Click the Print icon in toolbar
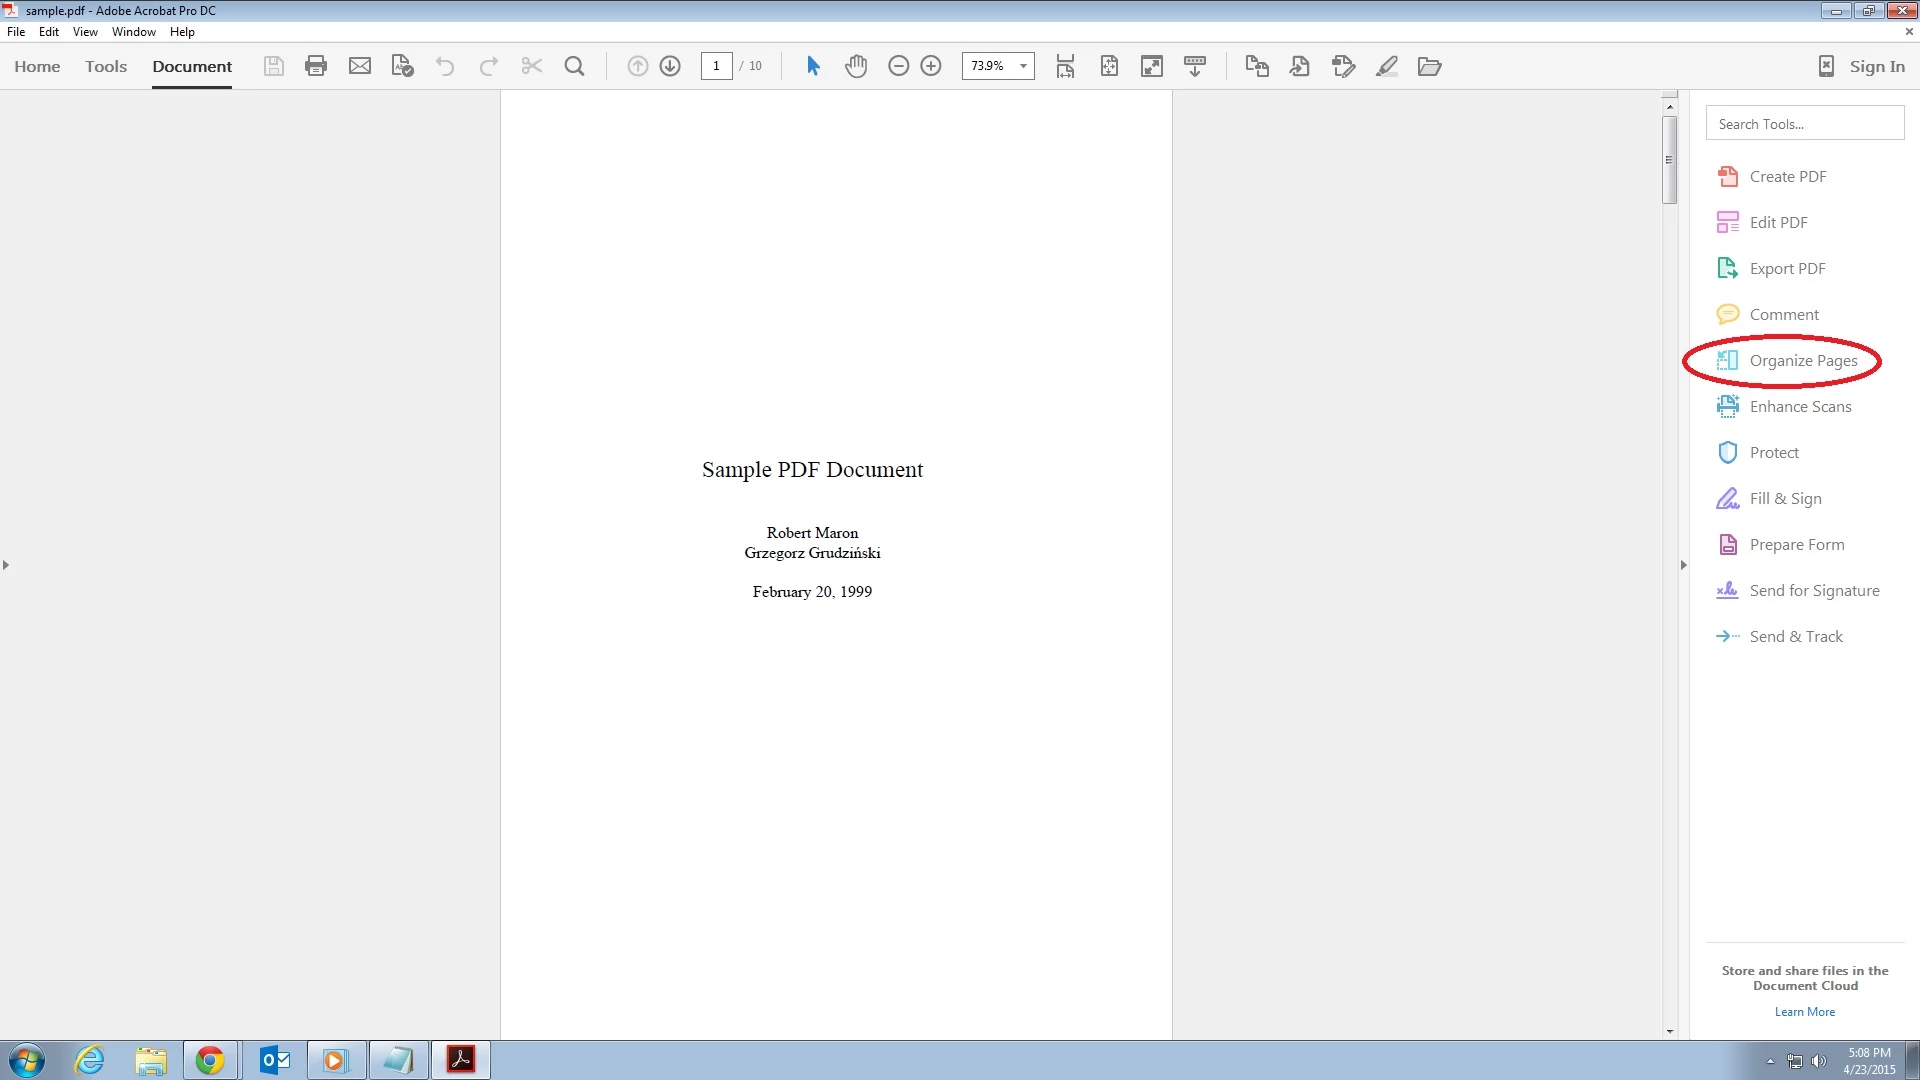 point(316,66)
